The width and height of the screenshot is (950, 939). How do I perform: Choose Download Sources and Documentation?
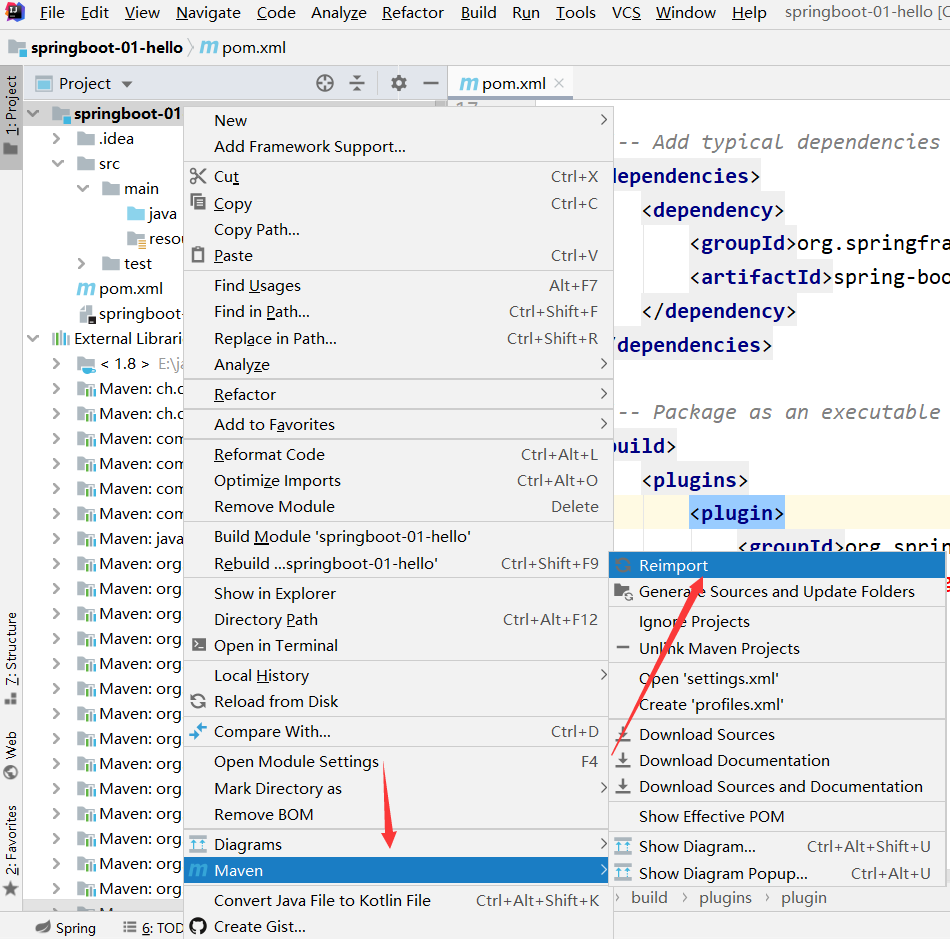coord(780,786)
